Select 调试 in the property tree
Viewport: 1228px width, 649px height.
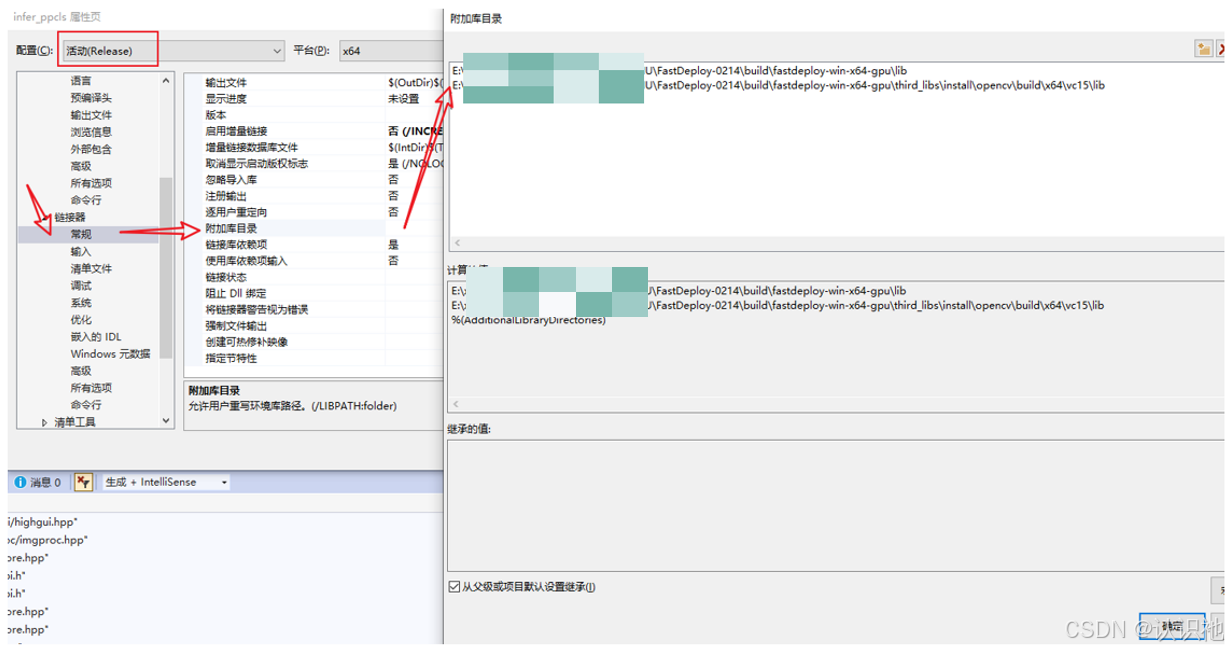coord(81,285)
